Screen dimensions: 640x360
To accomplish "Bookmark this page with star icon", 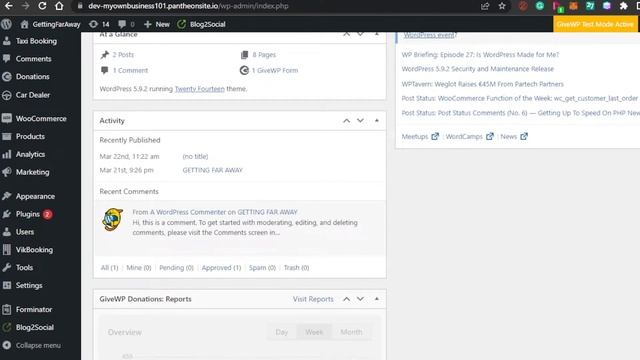I will [x=502, y=6].
